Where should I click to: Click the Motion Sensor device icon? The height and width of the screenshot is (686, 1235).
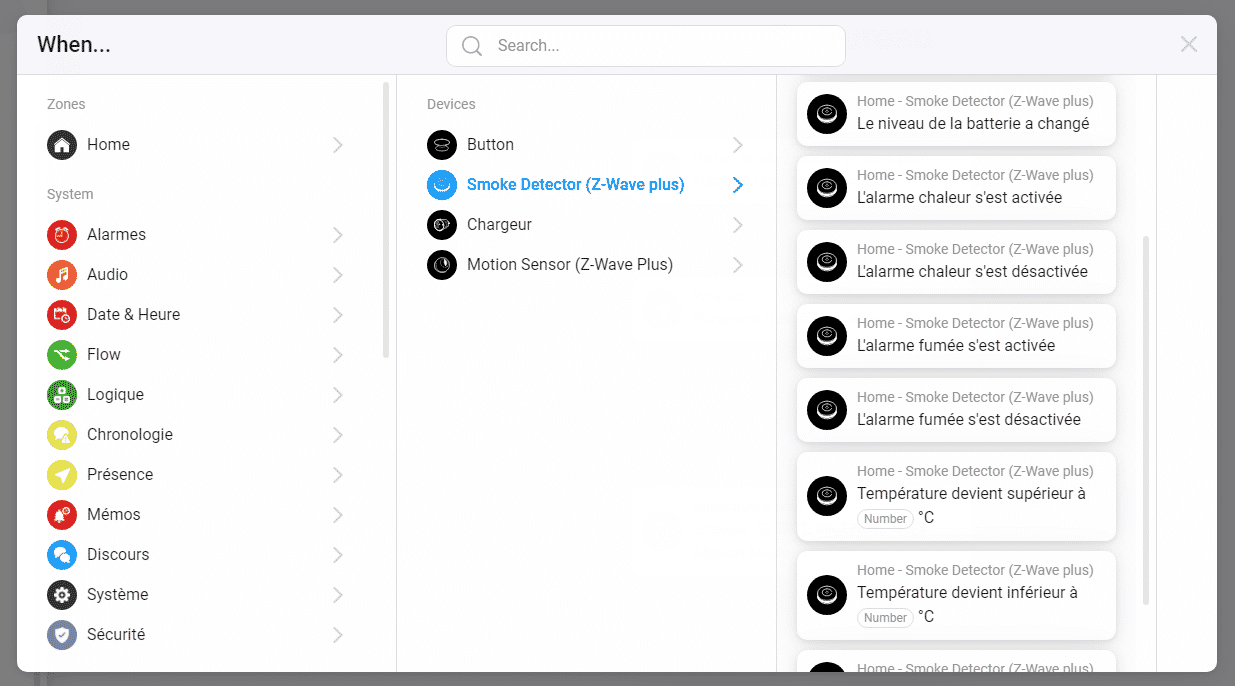[x=442, y=265]
